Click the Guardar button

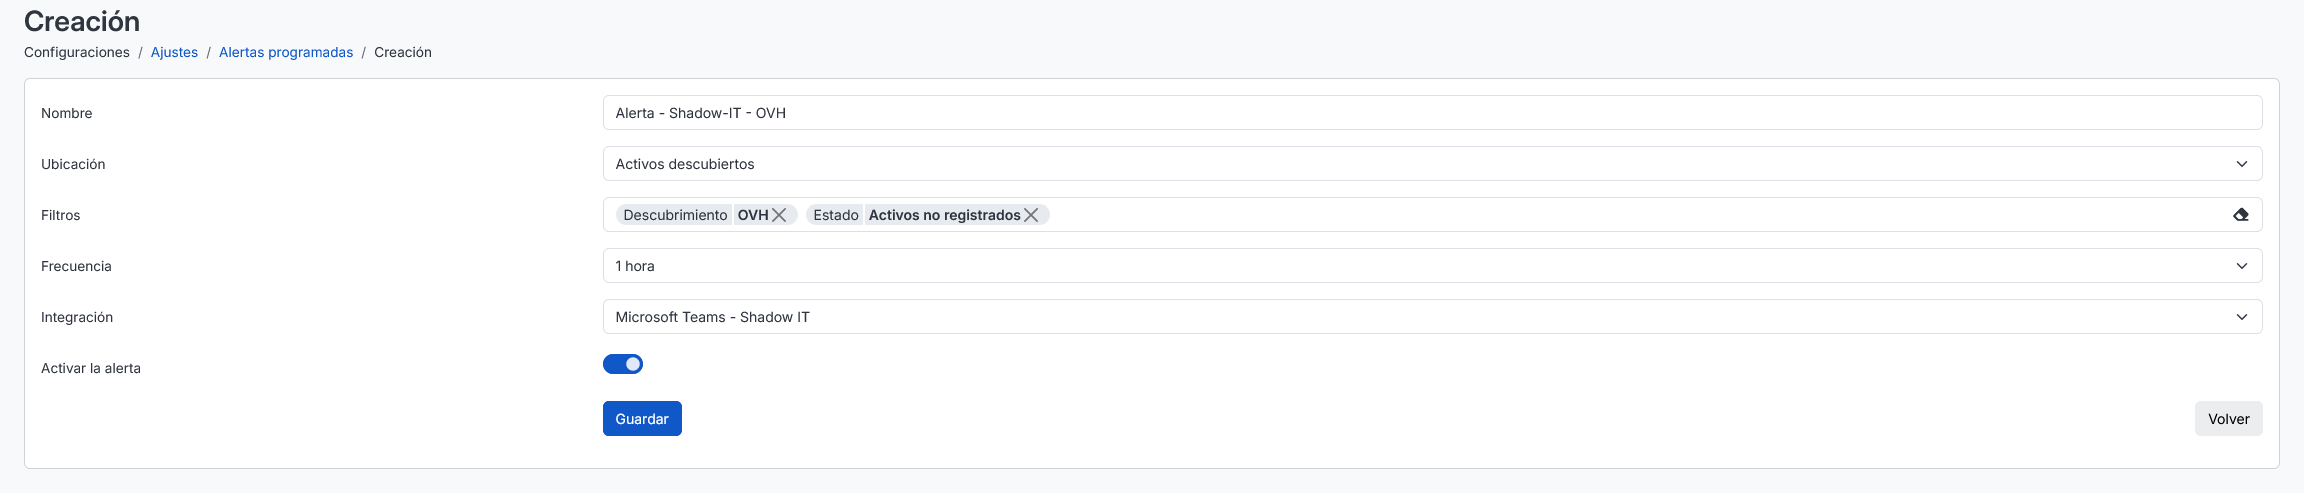pyautogui.click(x=642, y=419)
